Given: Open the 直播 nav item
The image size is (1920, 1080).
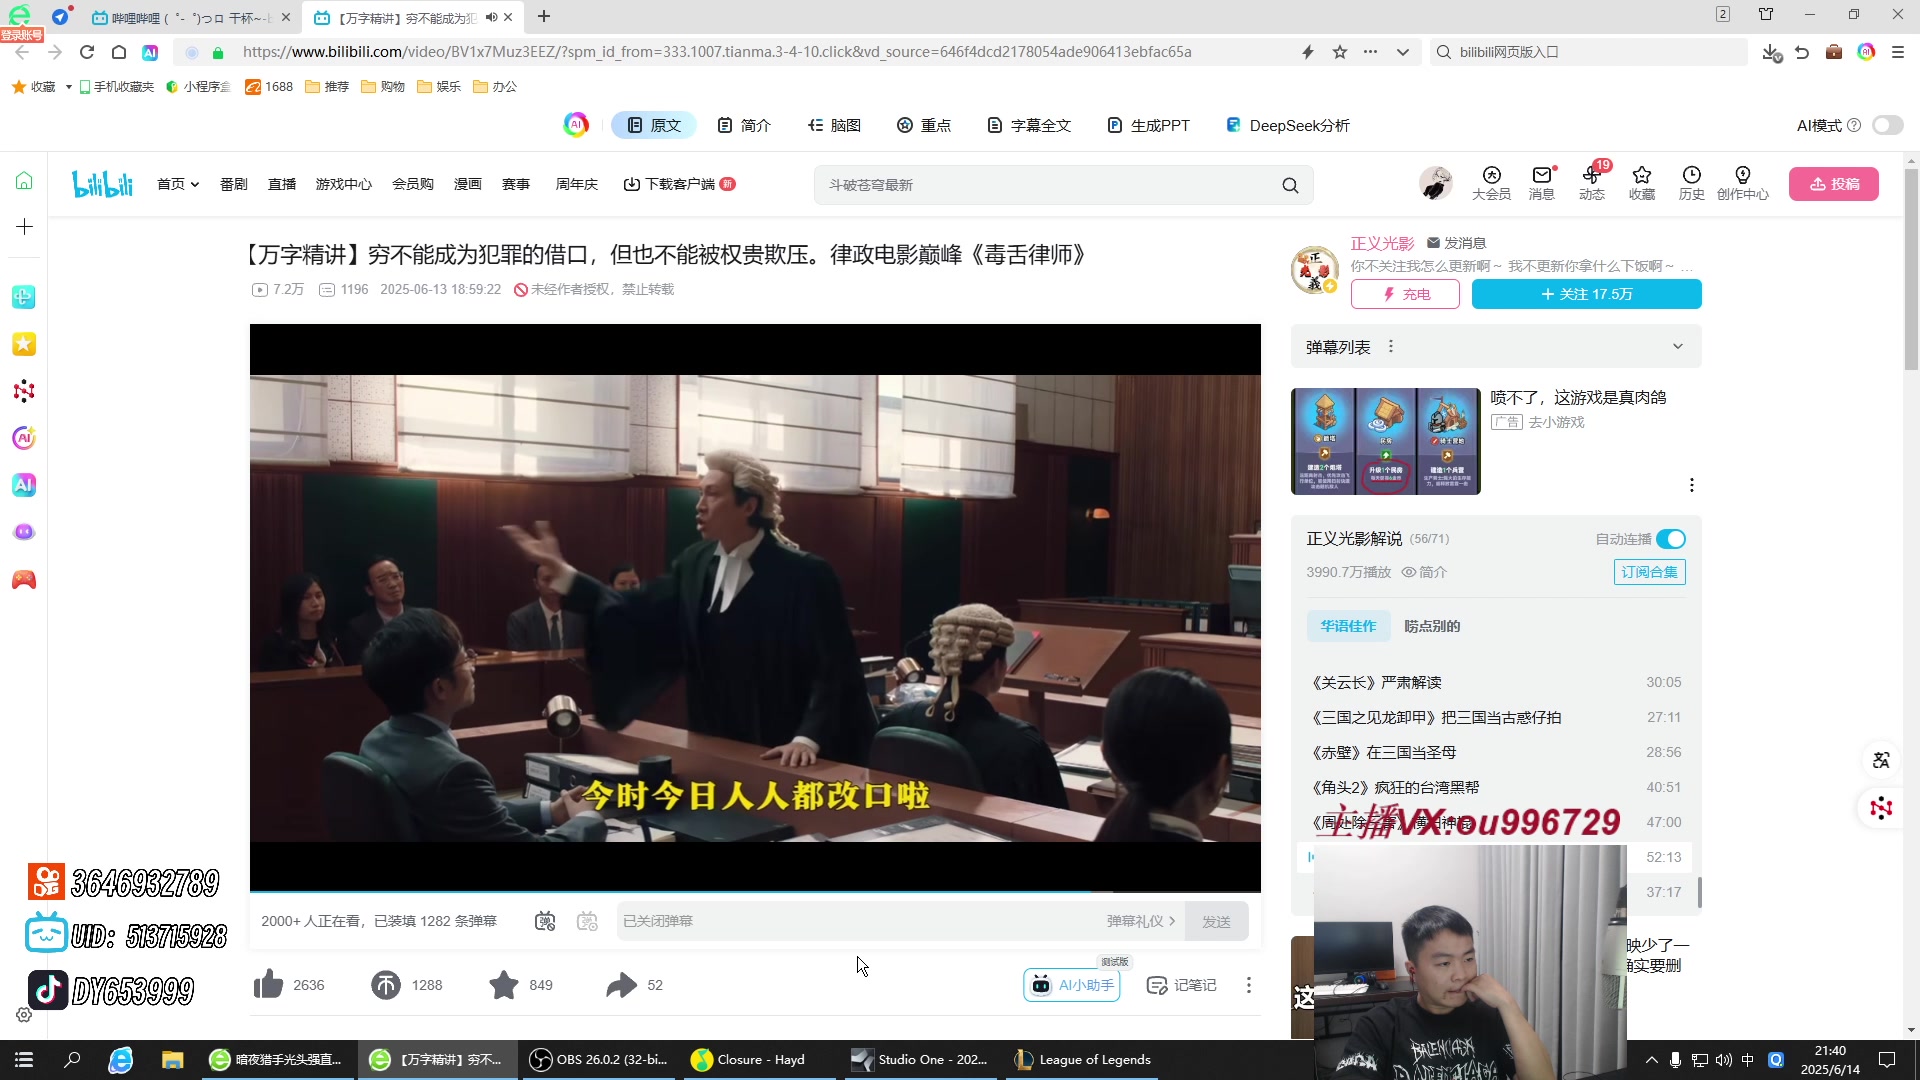Looking at the screenshot, I should click(x=282, y=184).
